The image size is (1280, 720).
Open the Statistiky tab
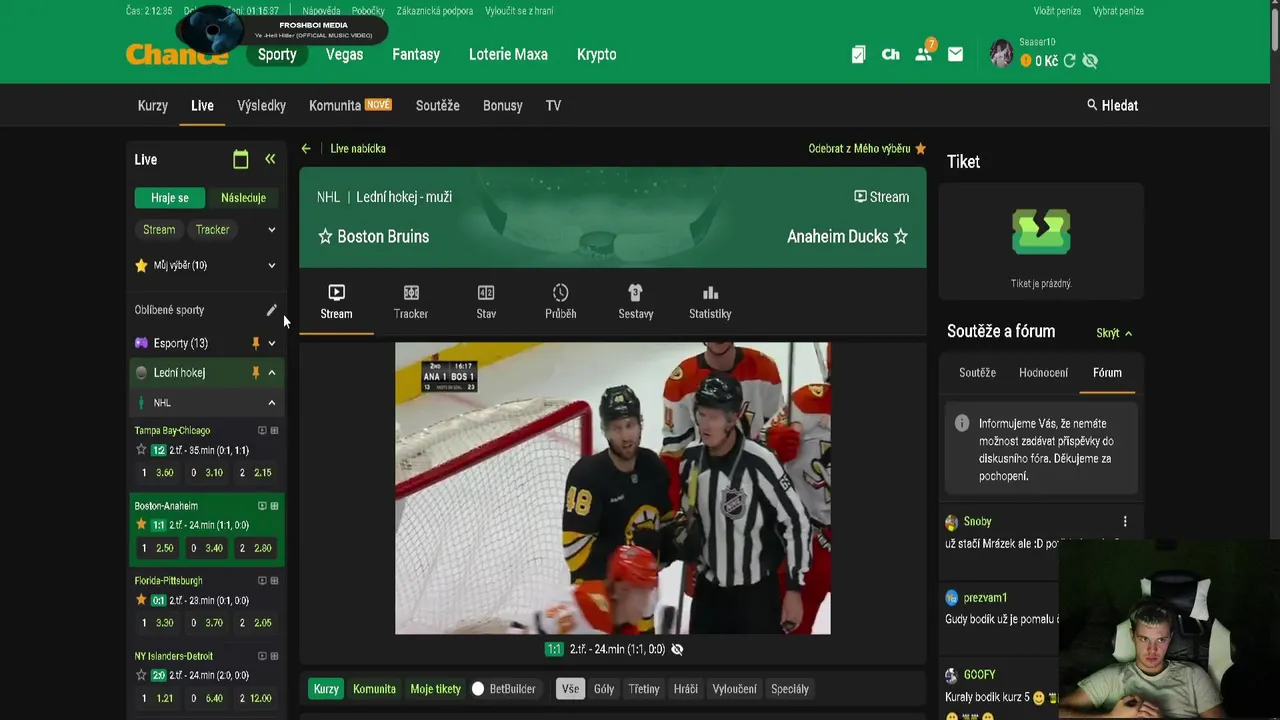tap(710, 302)
